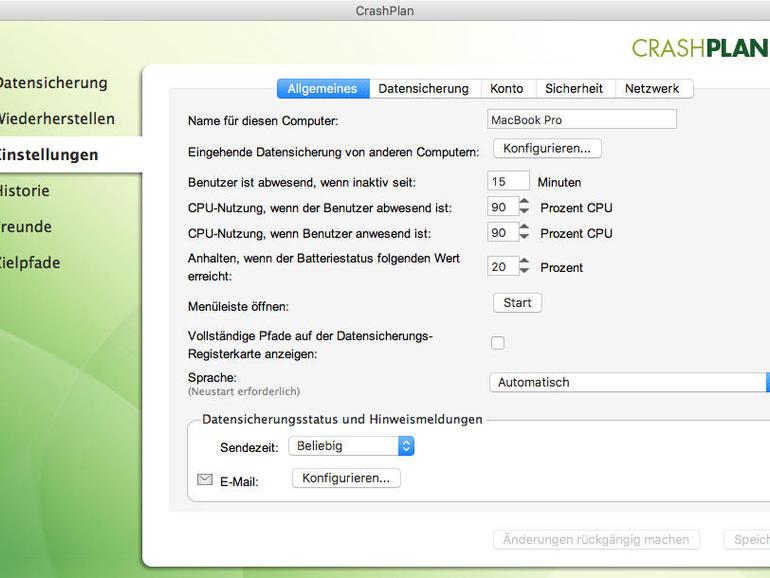Open the Konto tab

coord(507,89)
